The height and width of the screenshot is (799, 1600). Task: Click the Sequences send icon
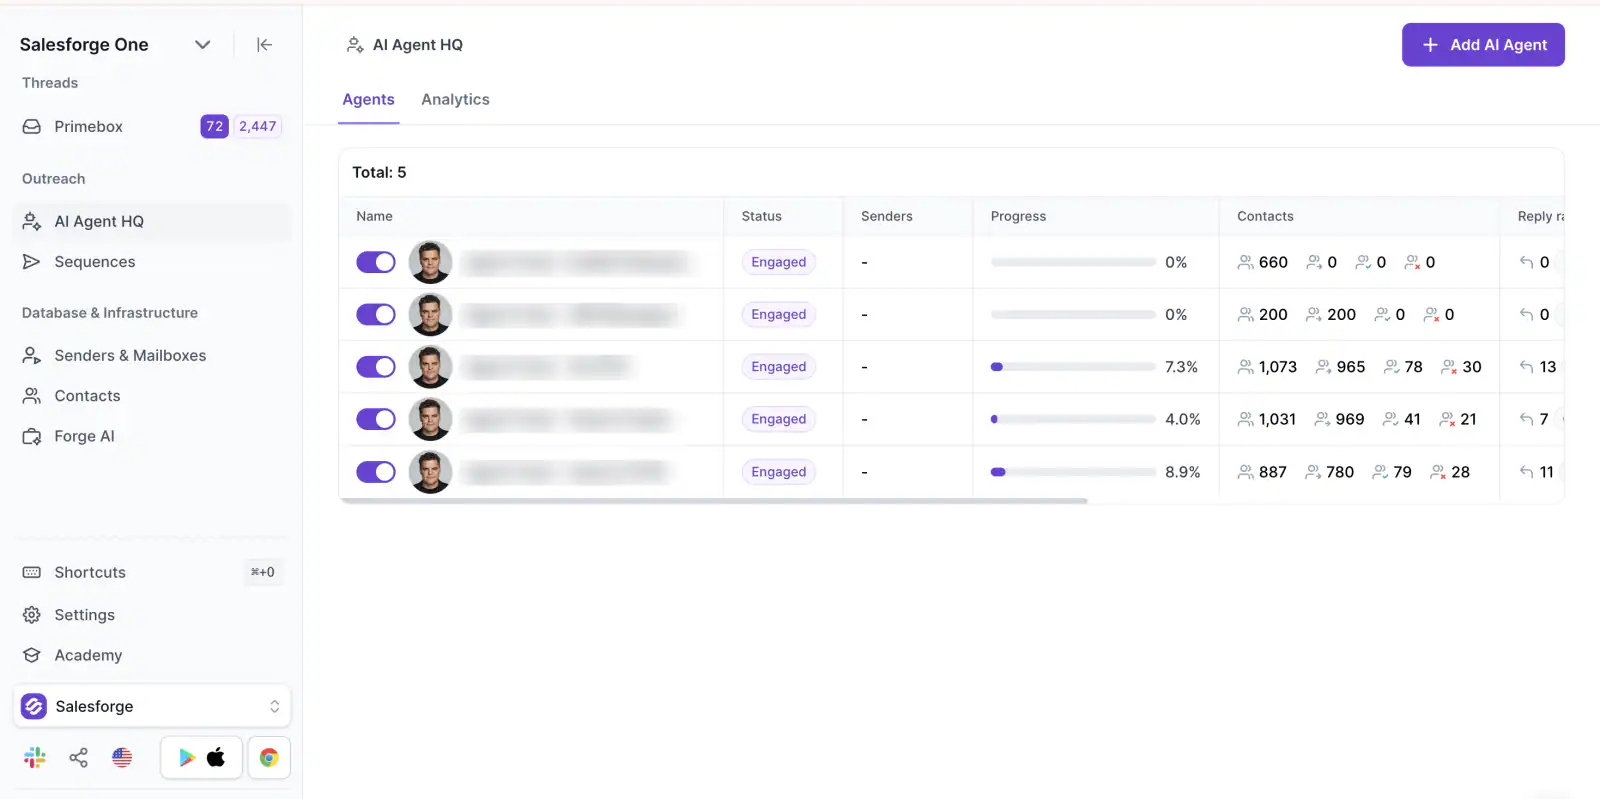32,262
